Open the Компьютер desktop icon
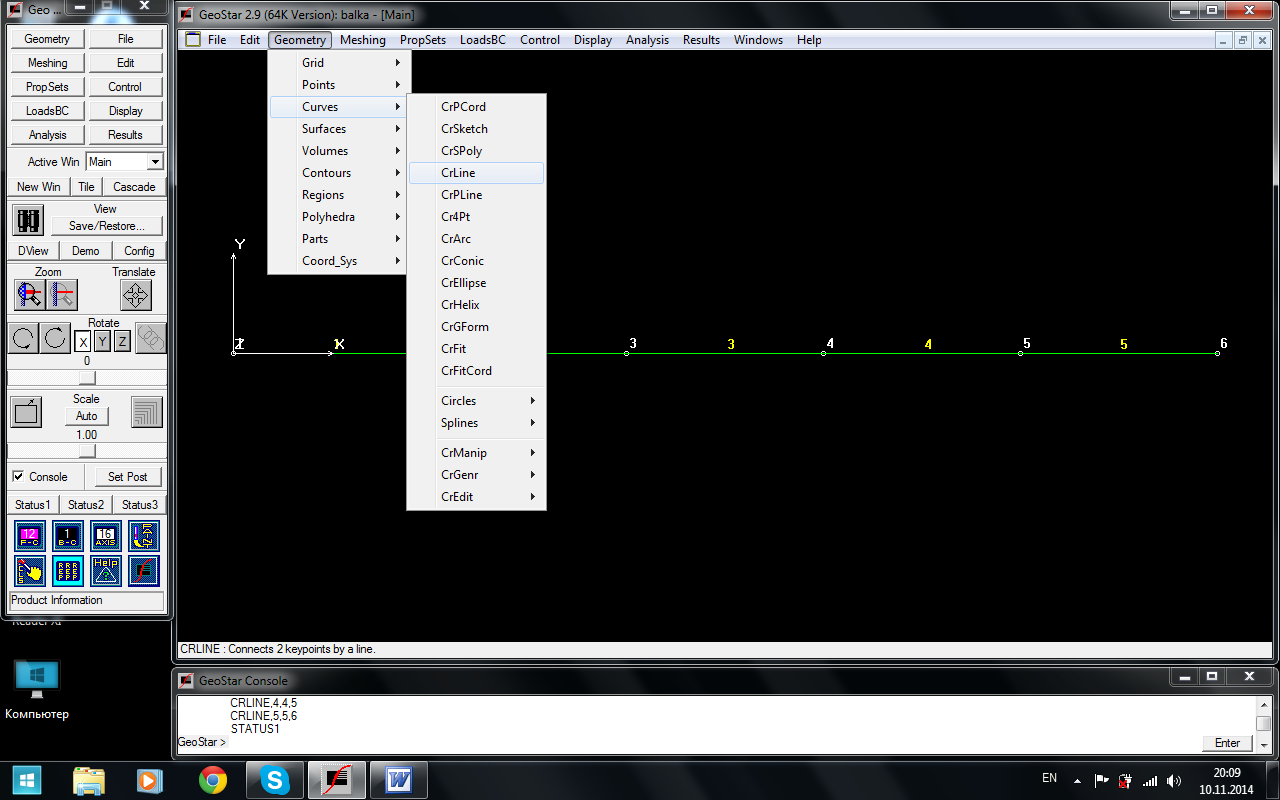This screenshot has width=1280, height=800. pos(37,690)
